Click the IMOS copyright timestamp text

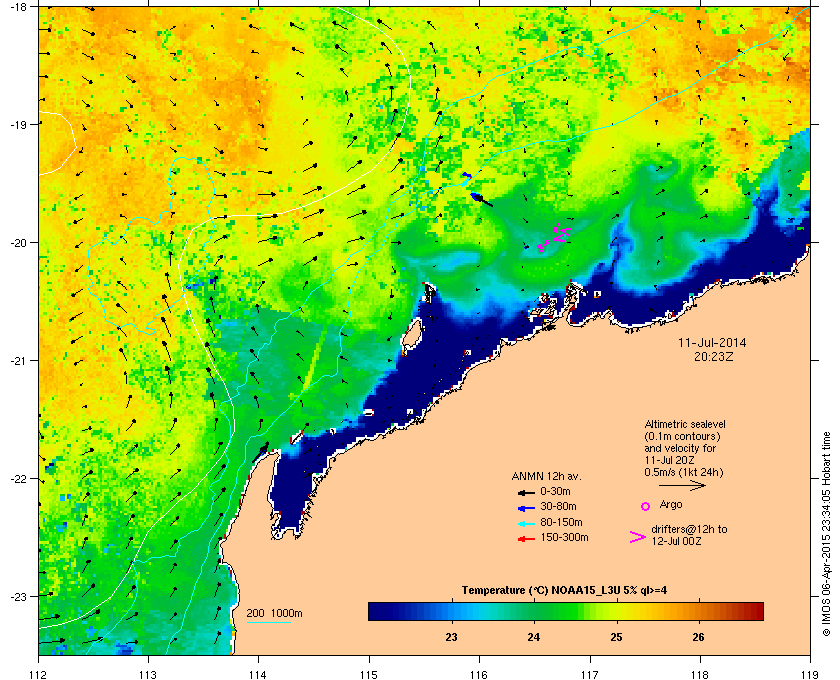825,534
